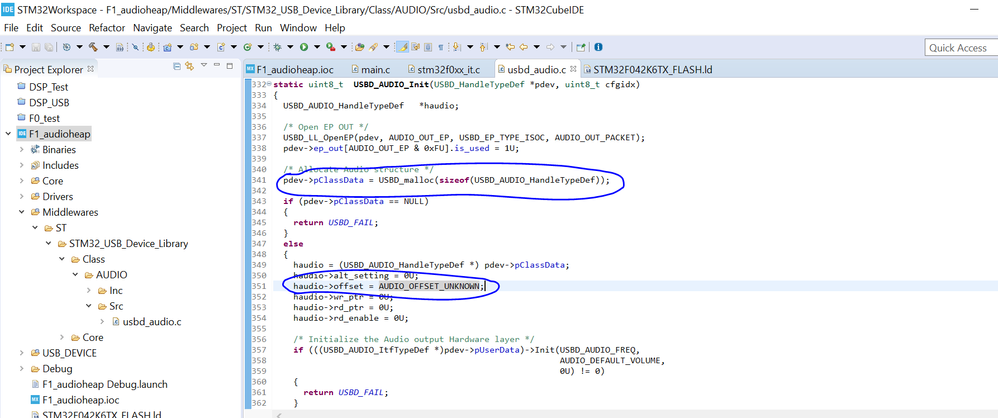
Task: Click the Quick Access search field
Action: 961,48
